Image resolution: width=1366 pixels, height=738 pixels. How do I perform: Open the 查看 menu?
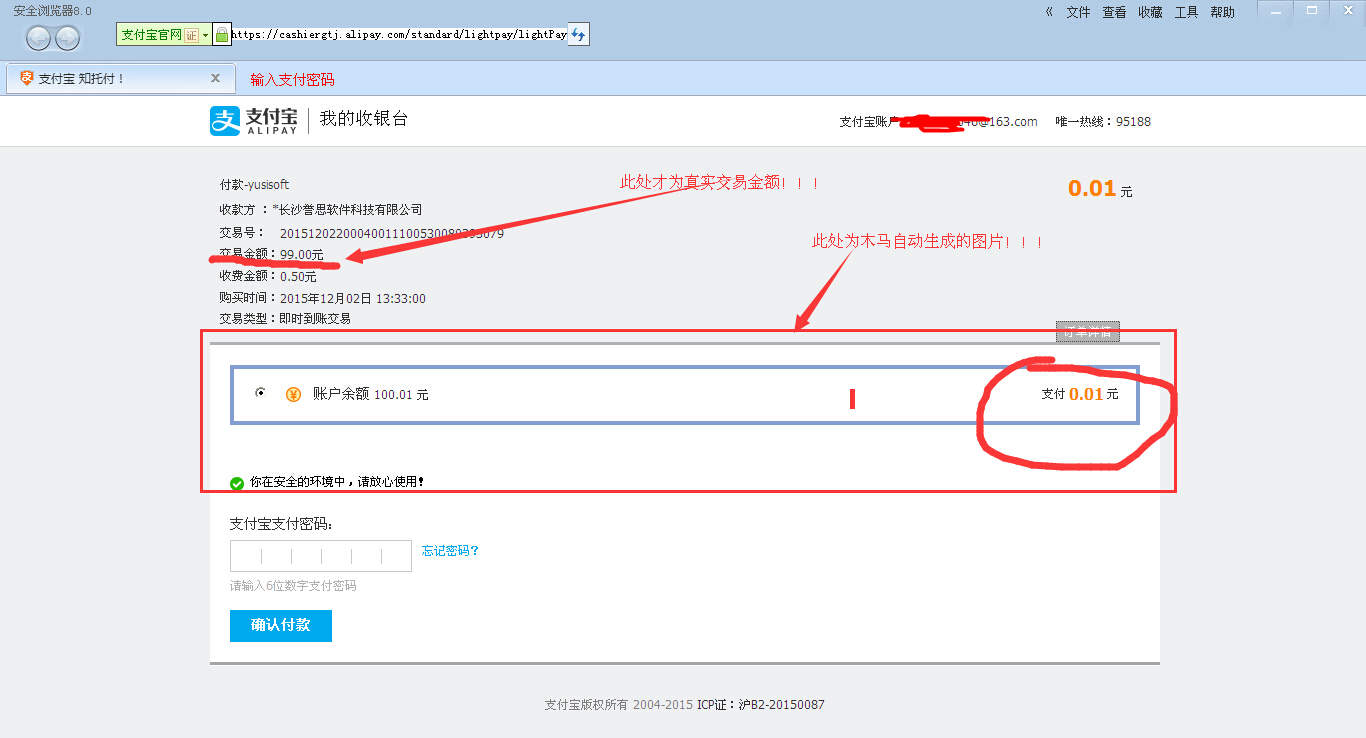click(x=1114, y=12)
